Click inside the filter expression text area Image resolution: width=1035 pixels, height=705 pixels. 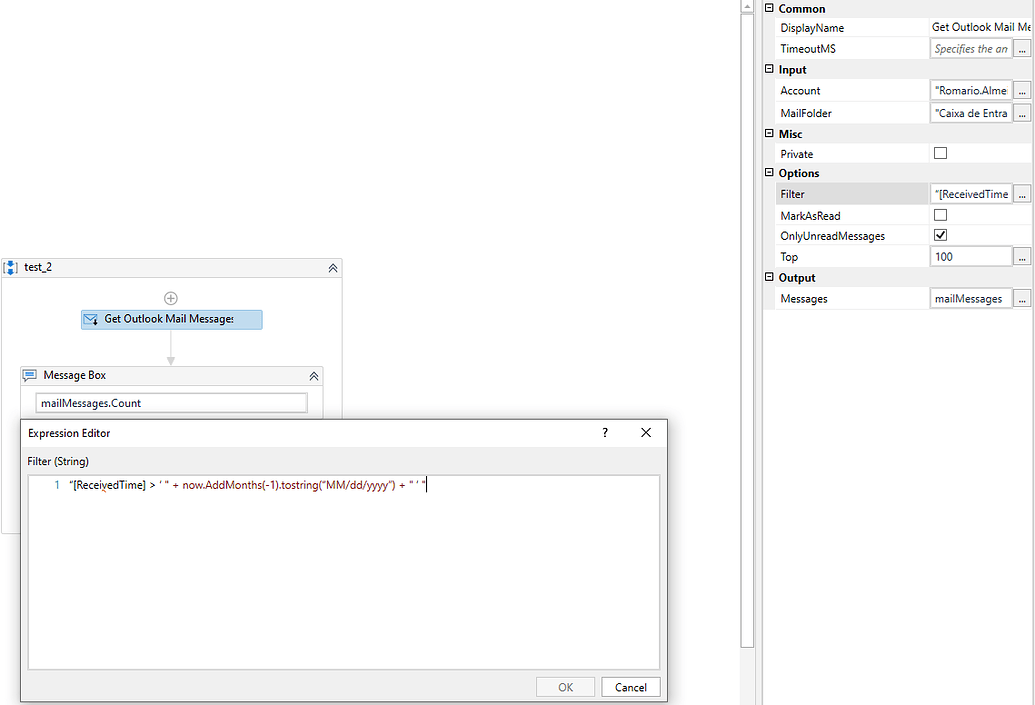click(x=343, y=572)
